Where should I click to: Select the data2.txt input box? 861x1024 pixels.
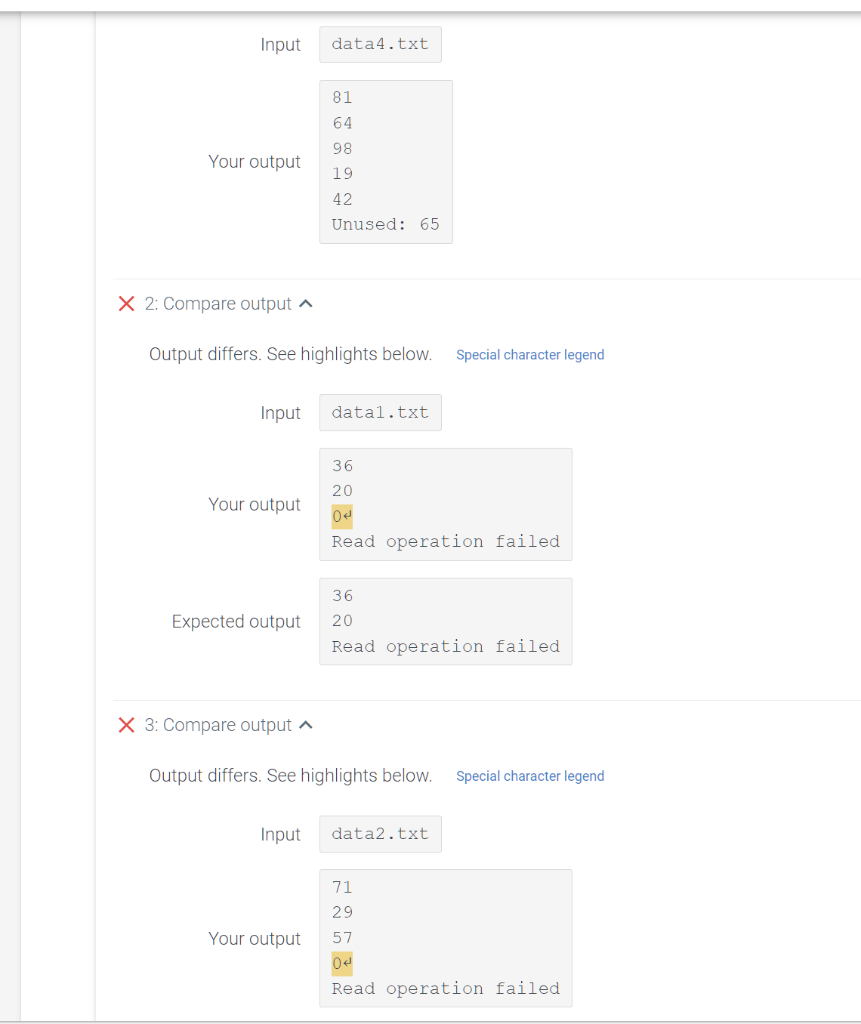pos(380,834)
